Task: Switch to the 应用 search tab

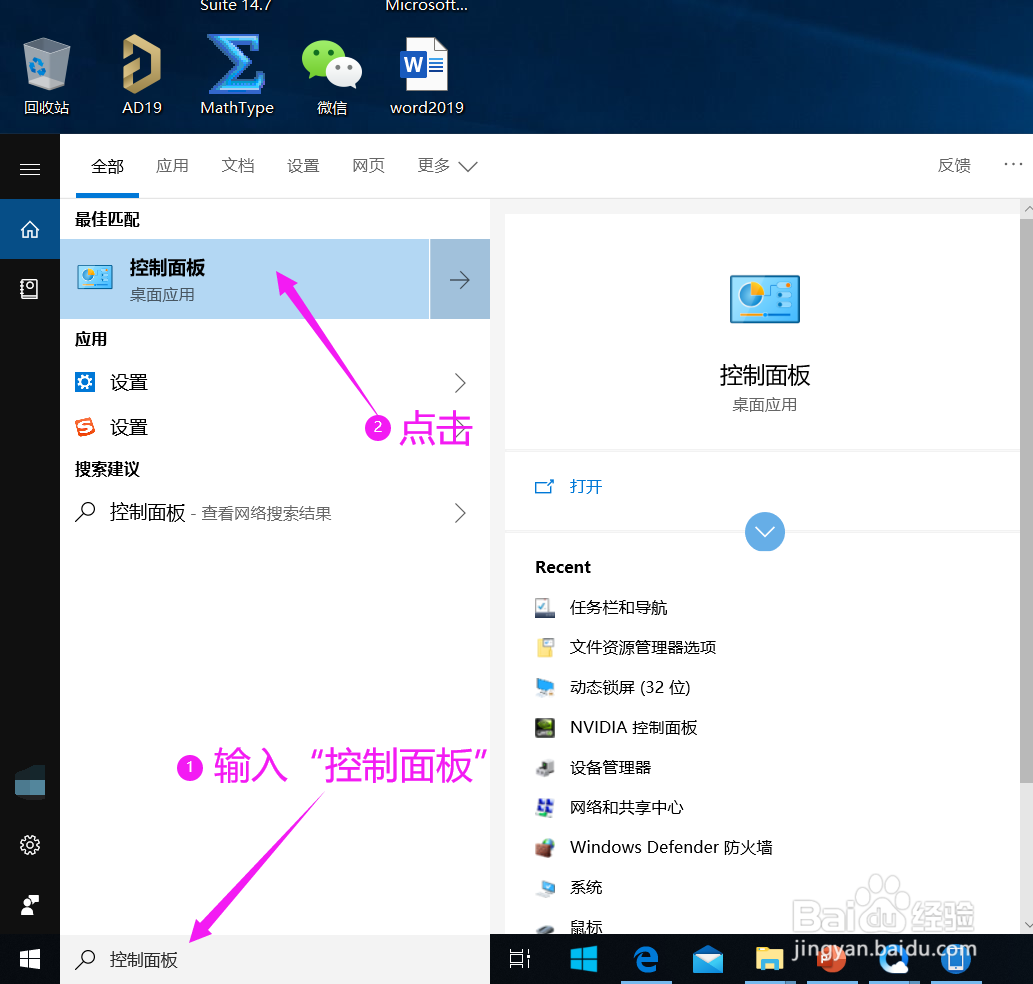Action: [172, 165]
